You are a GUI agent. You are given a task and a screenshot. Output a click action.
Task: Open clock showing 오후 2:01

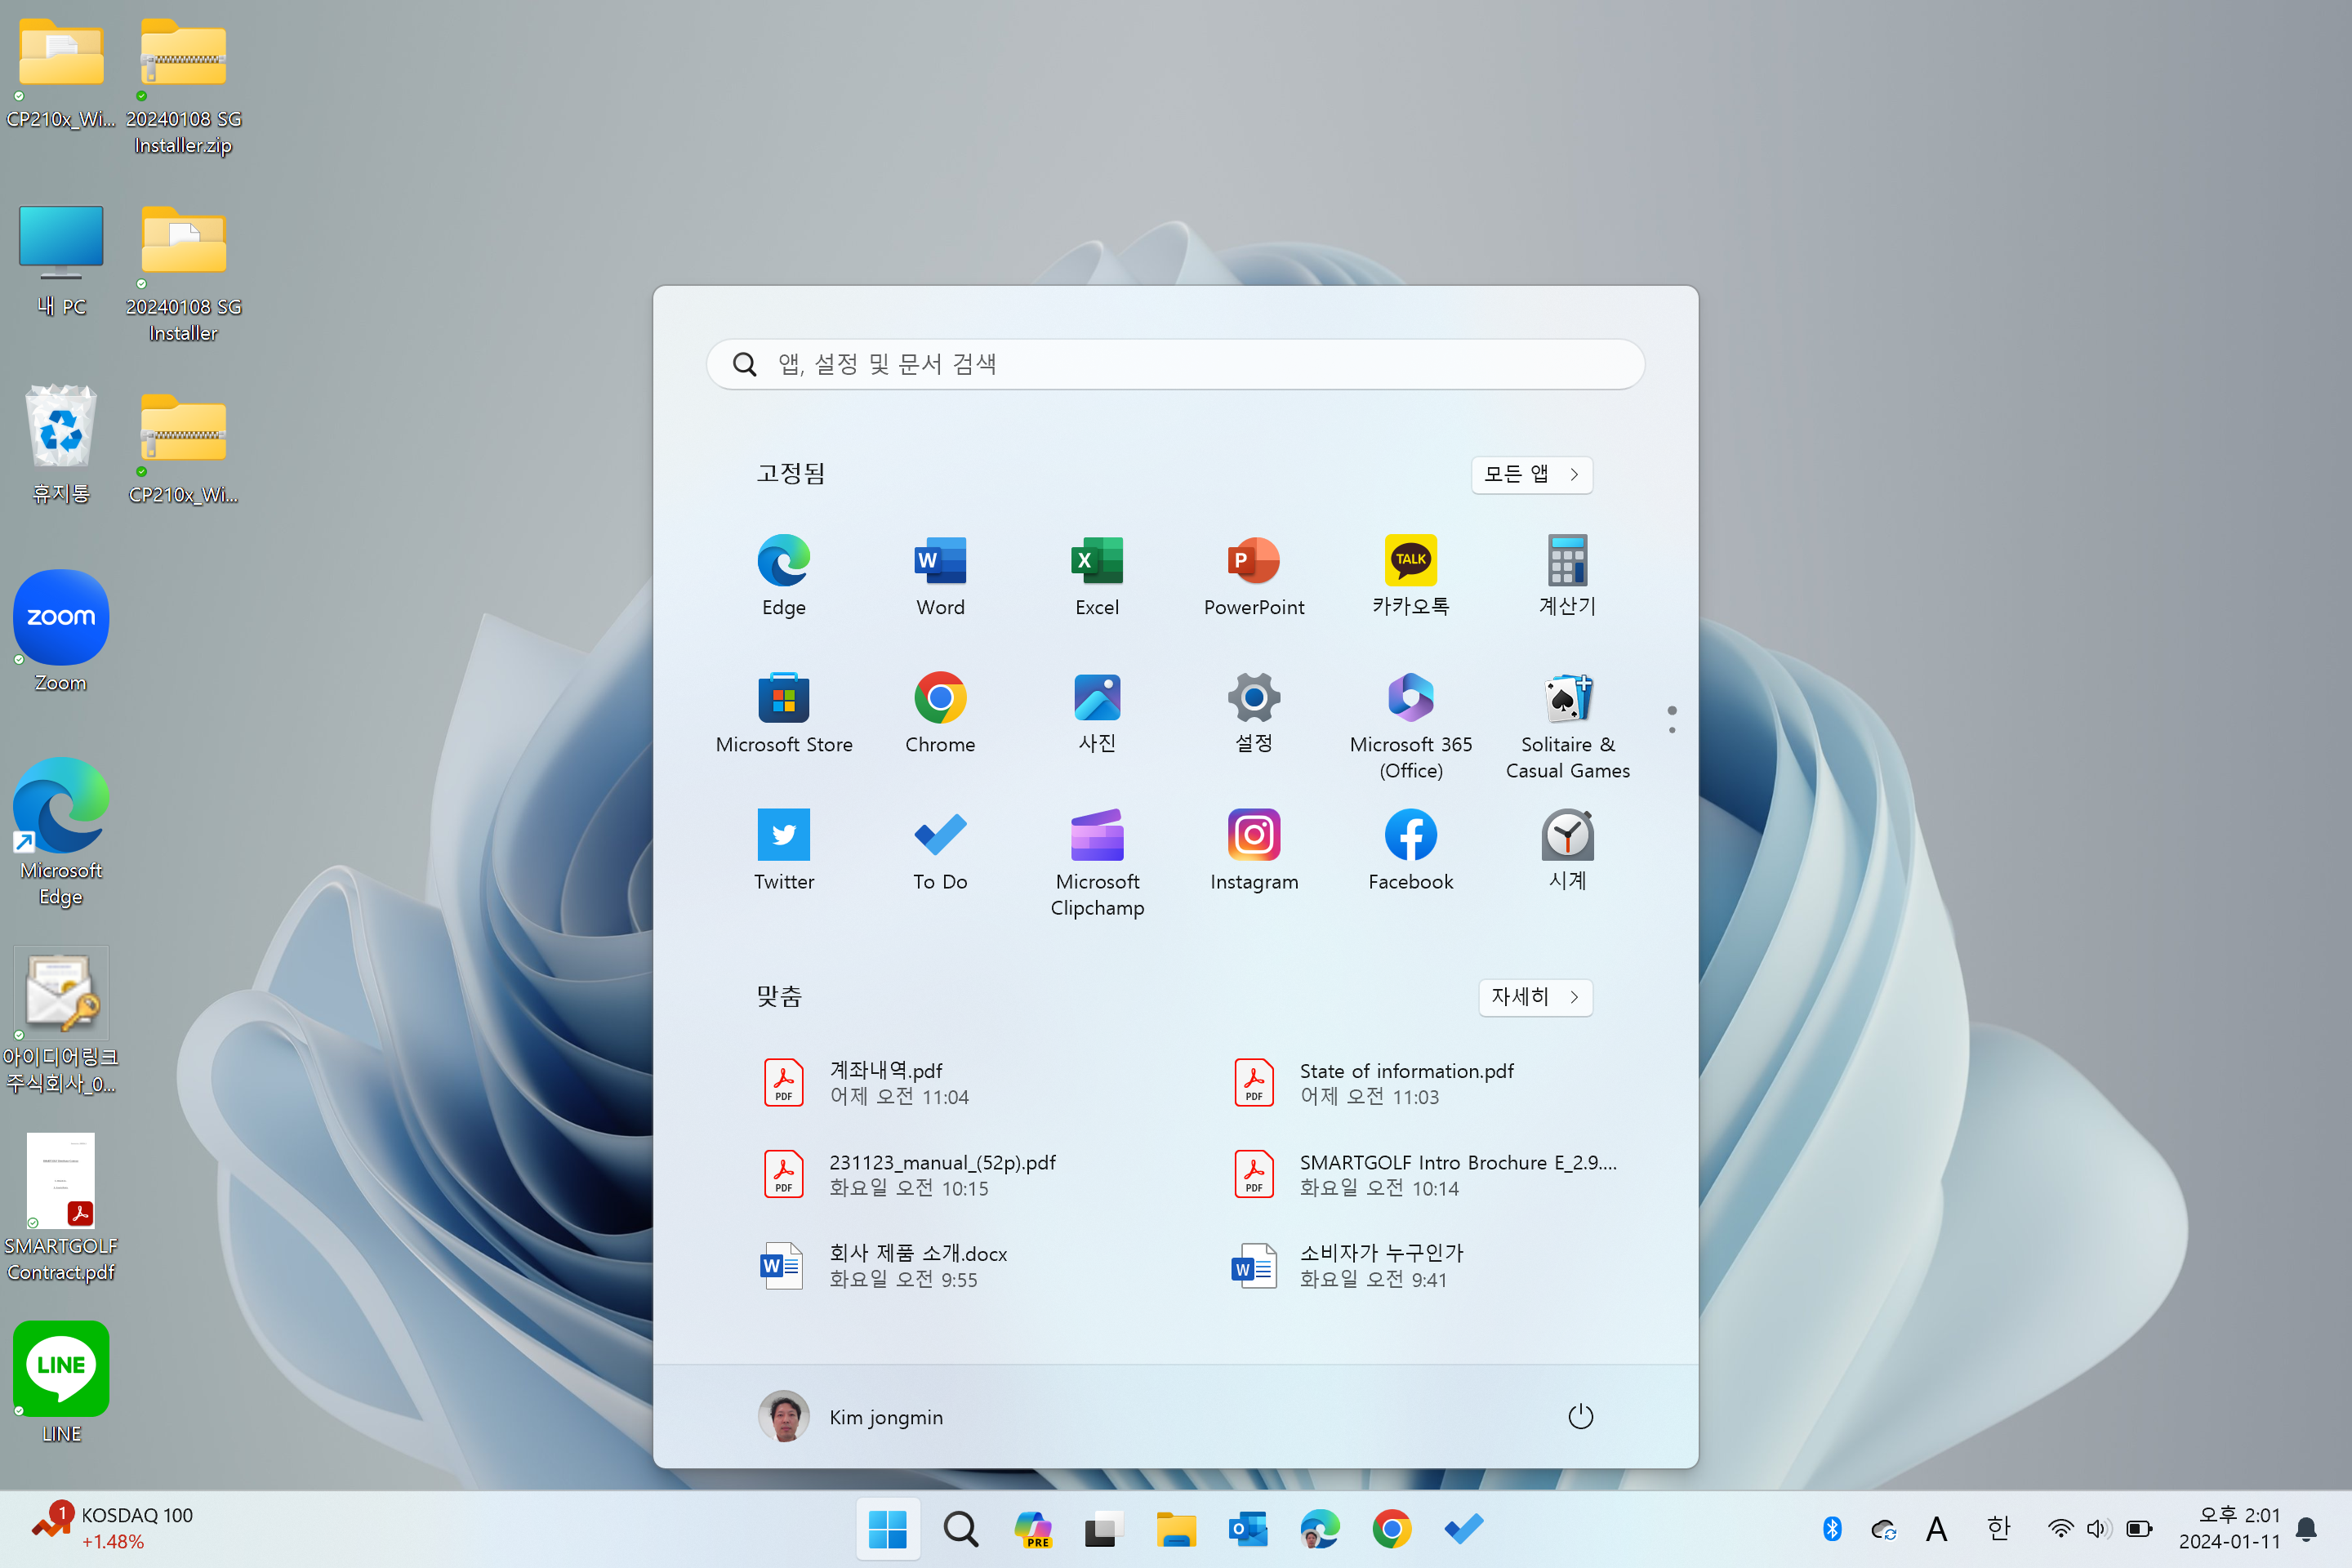(x=2229, y=1529)
